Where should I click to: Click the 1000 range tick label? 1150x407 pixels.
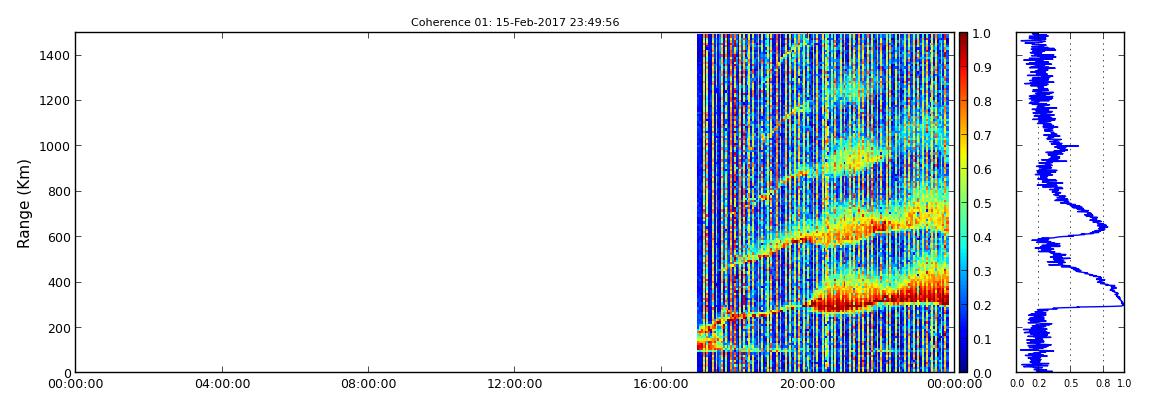[x=53, y=146]
